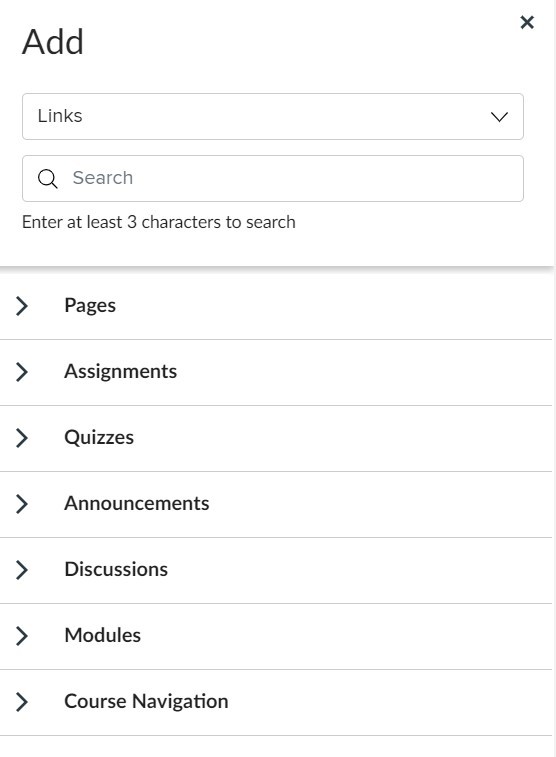Click the Add panel heading
This screenshot has height=757, width=556.
[53, 42]
